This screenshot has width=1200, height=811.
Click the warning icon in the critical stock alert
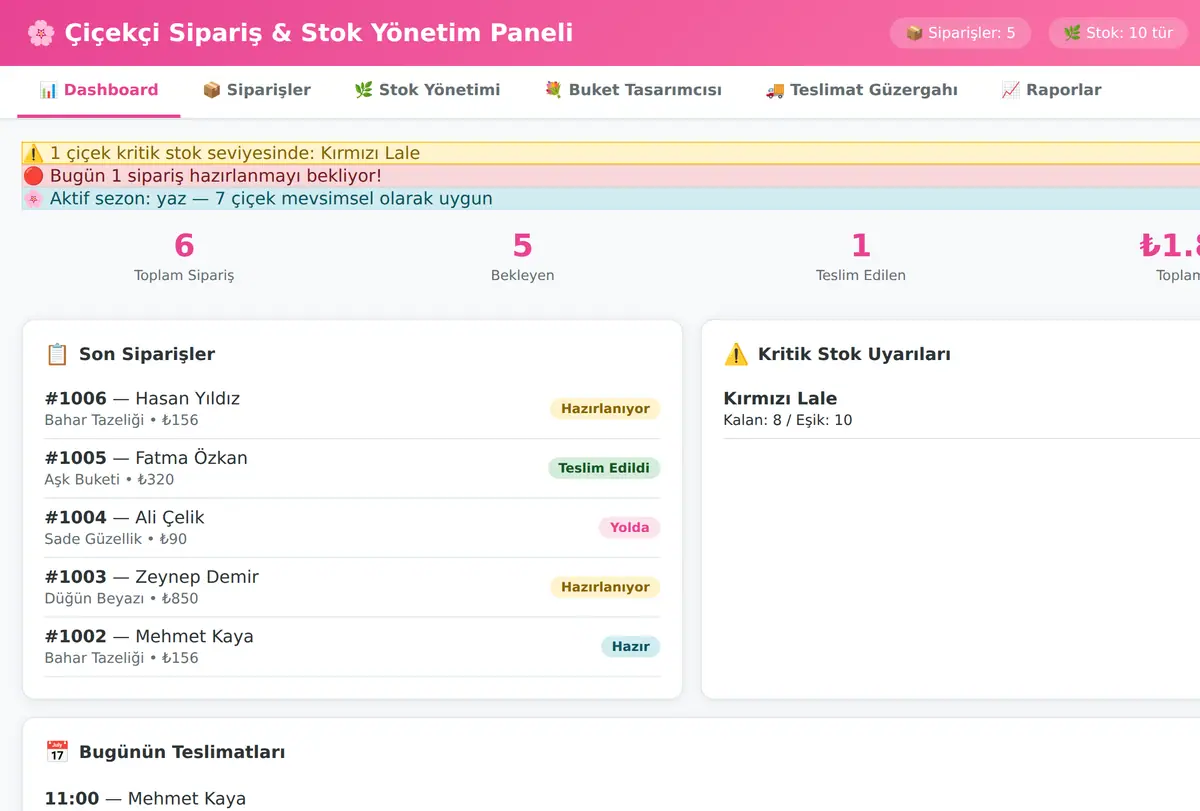pyautogui.click(x=34, y=153)
